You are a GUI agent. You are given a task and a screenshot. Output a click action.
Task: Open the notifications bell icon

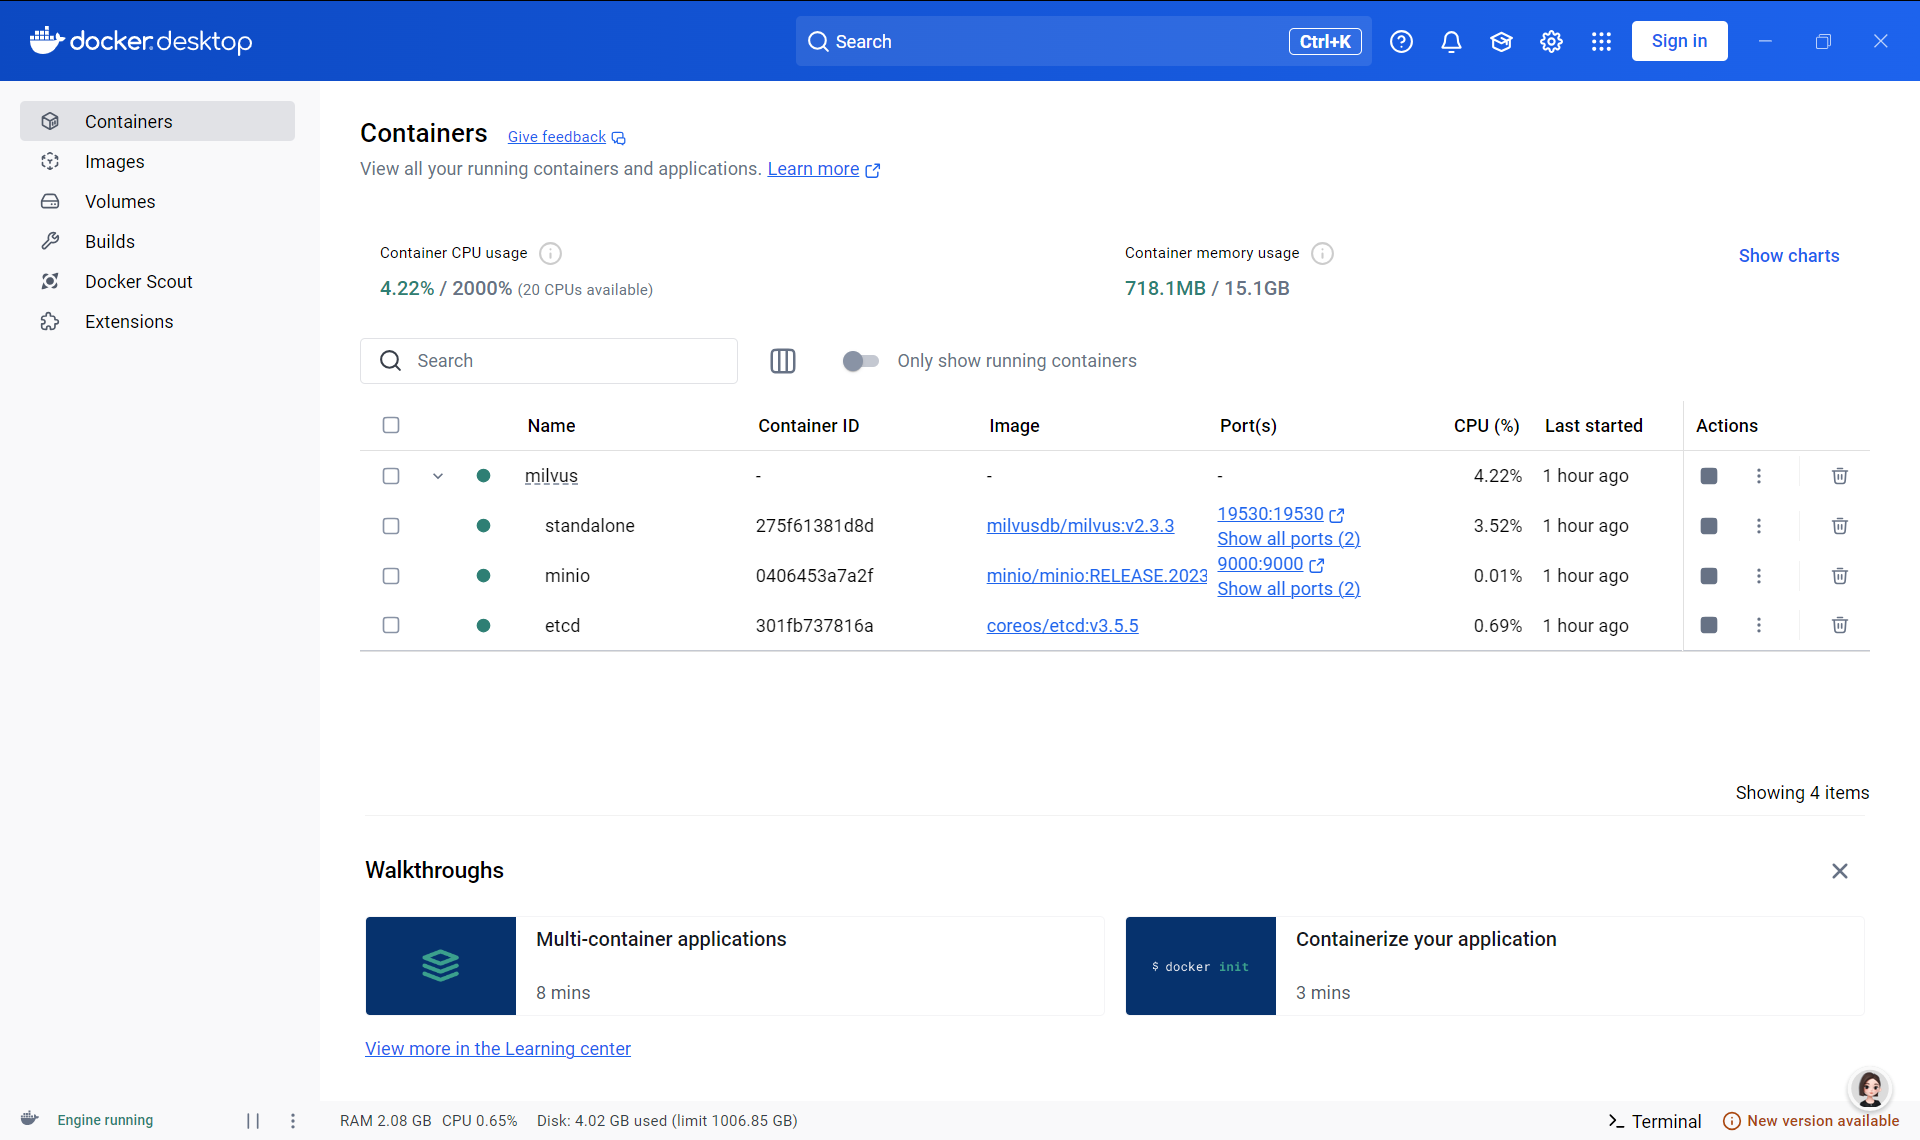(1451, 41)
